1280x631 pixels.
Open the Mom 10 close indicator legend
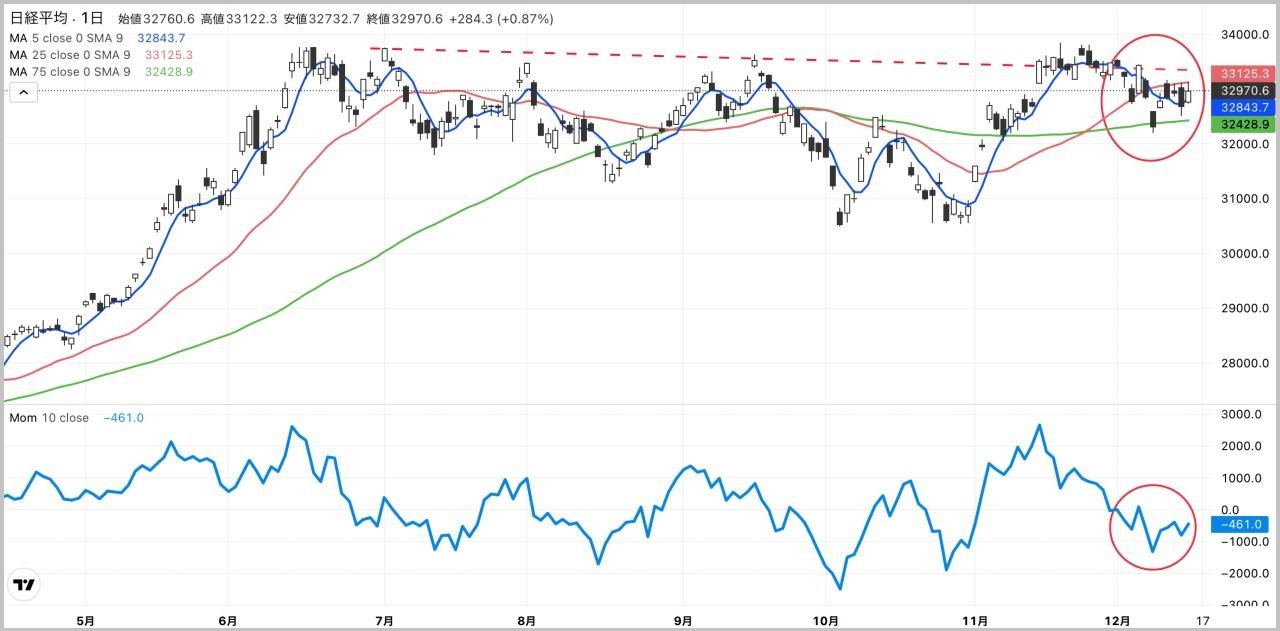[x=49, y=418]
